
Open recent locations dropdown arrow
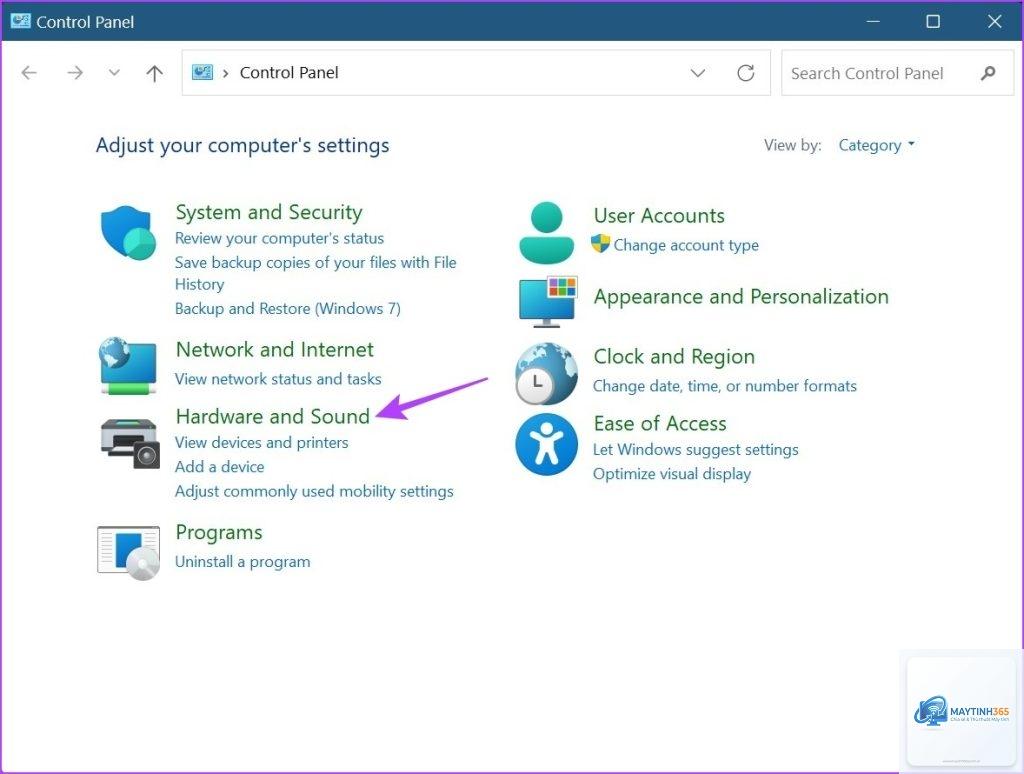[114, 73]
